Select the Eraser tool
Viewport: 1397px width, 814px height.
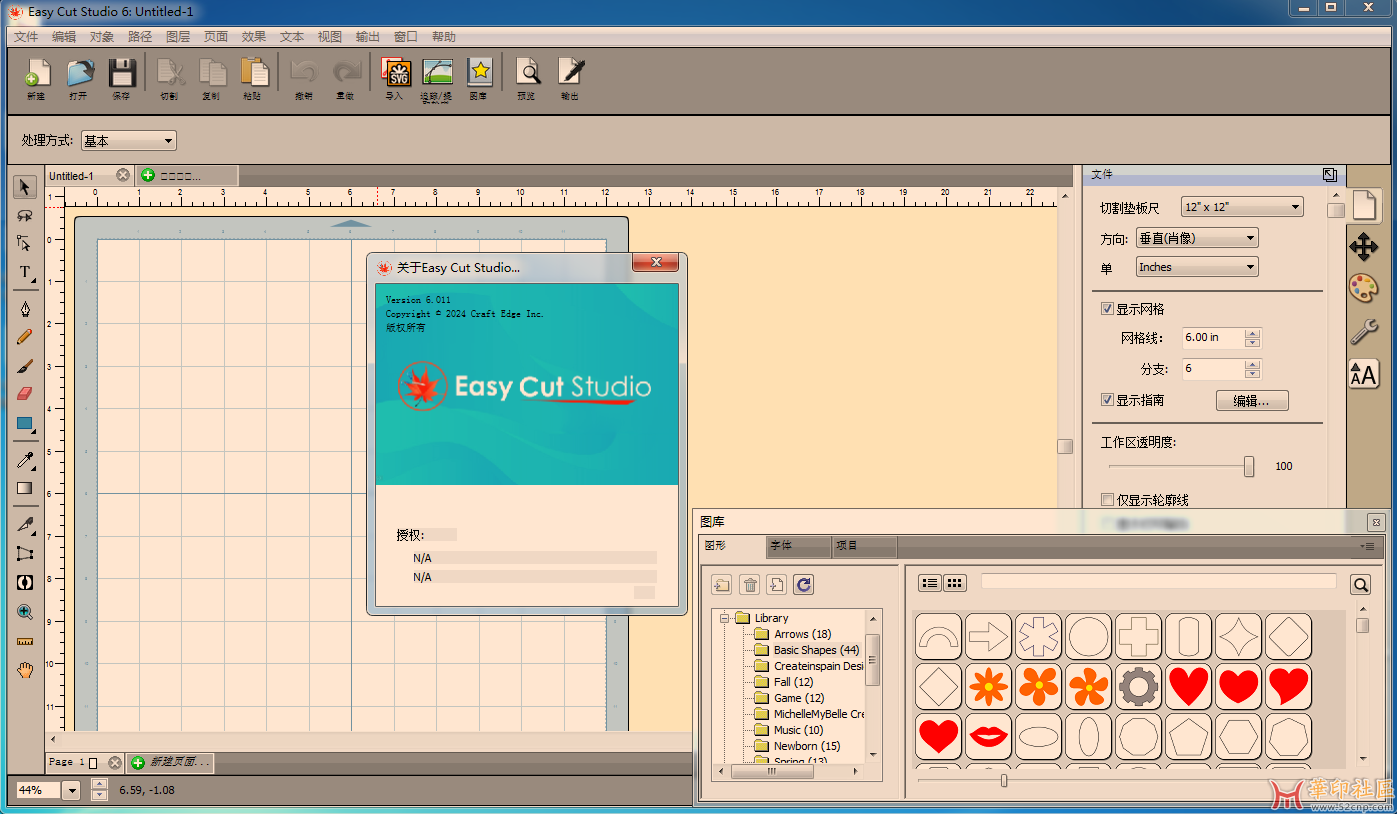tap(25, 394)
